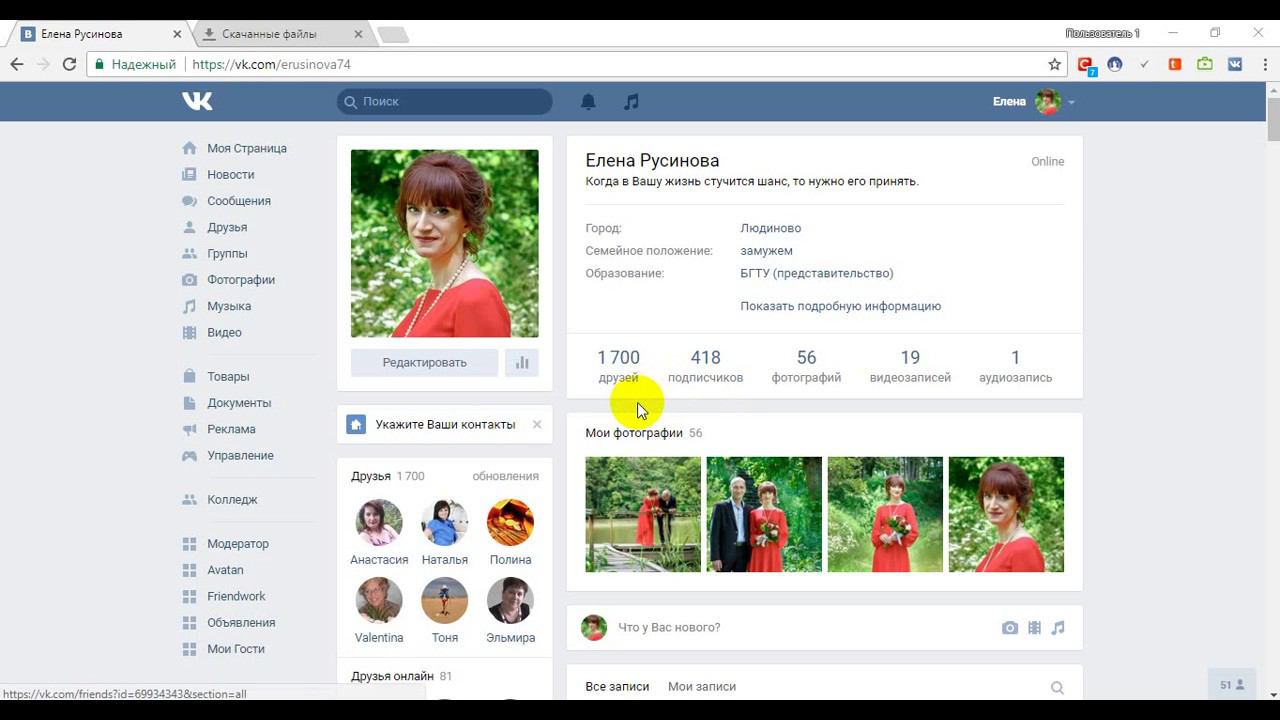Click the green padlock secure icon
This screenshot has height=720, width=1280.
98,64
